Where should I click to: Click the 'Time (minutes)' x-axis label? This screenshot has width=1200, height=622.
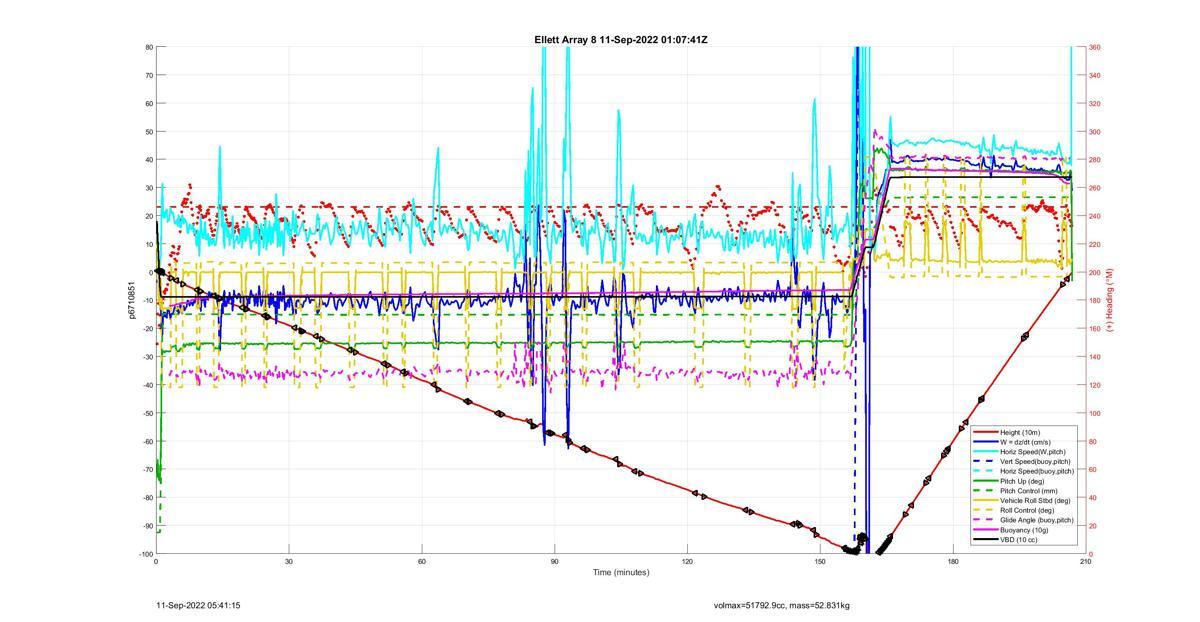pyautogui.click(x=621, y=572)
